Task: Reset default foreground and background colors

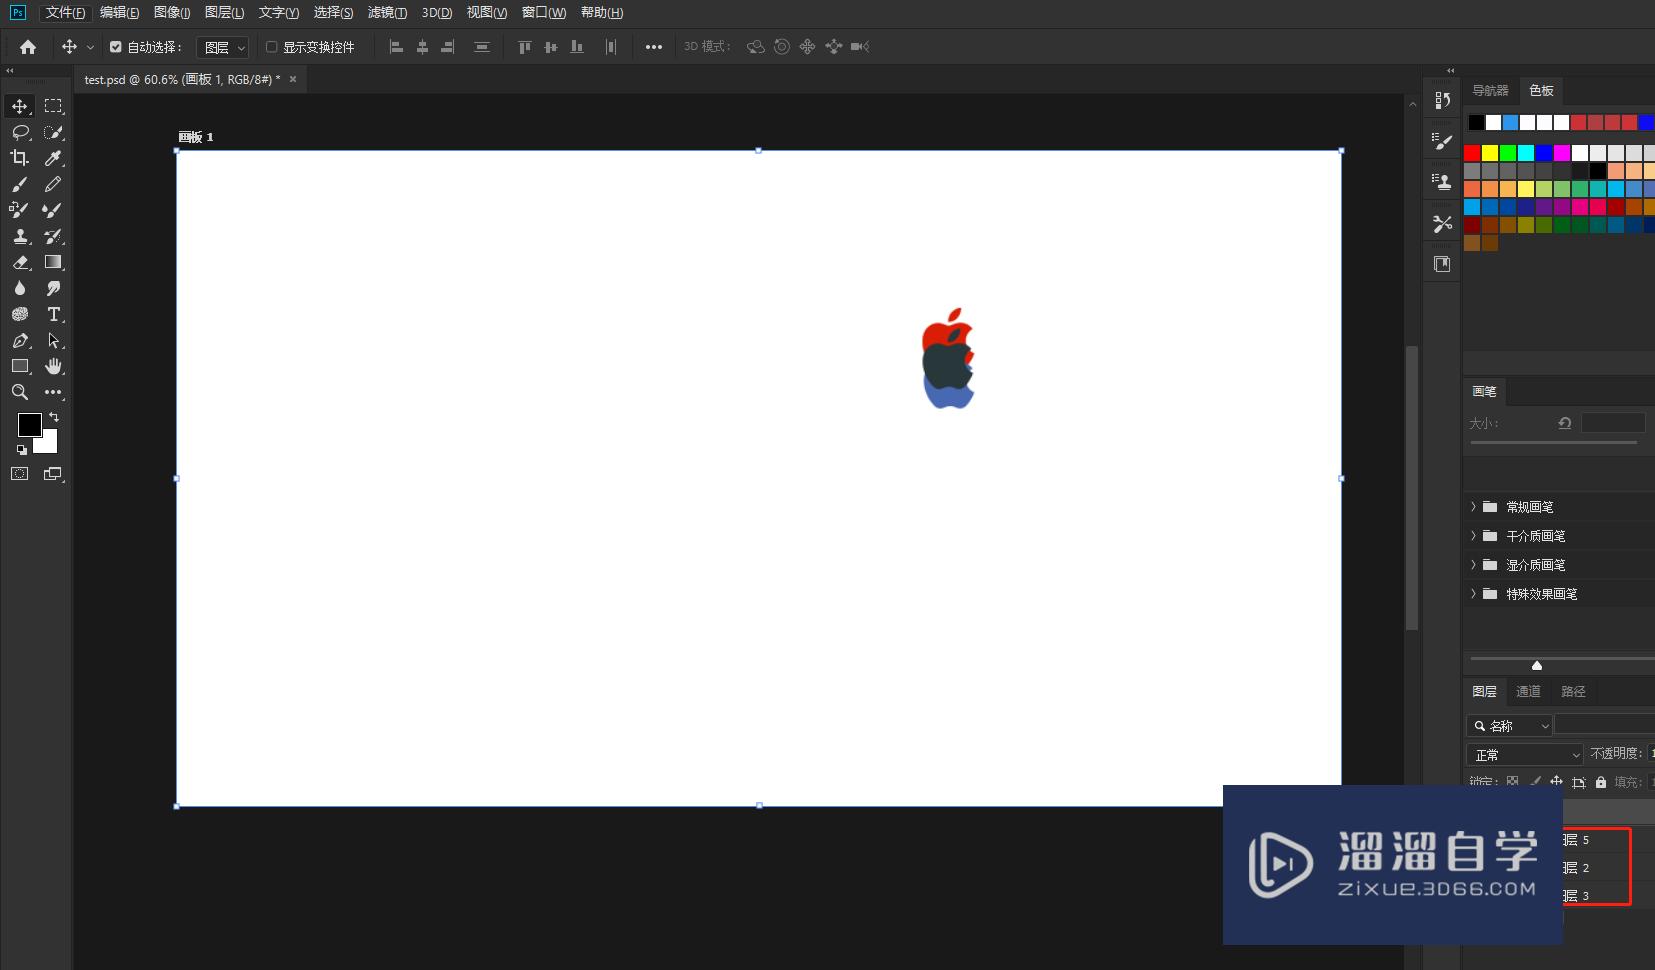Action: tap(22, 450)
